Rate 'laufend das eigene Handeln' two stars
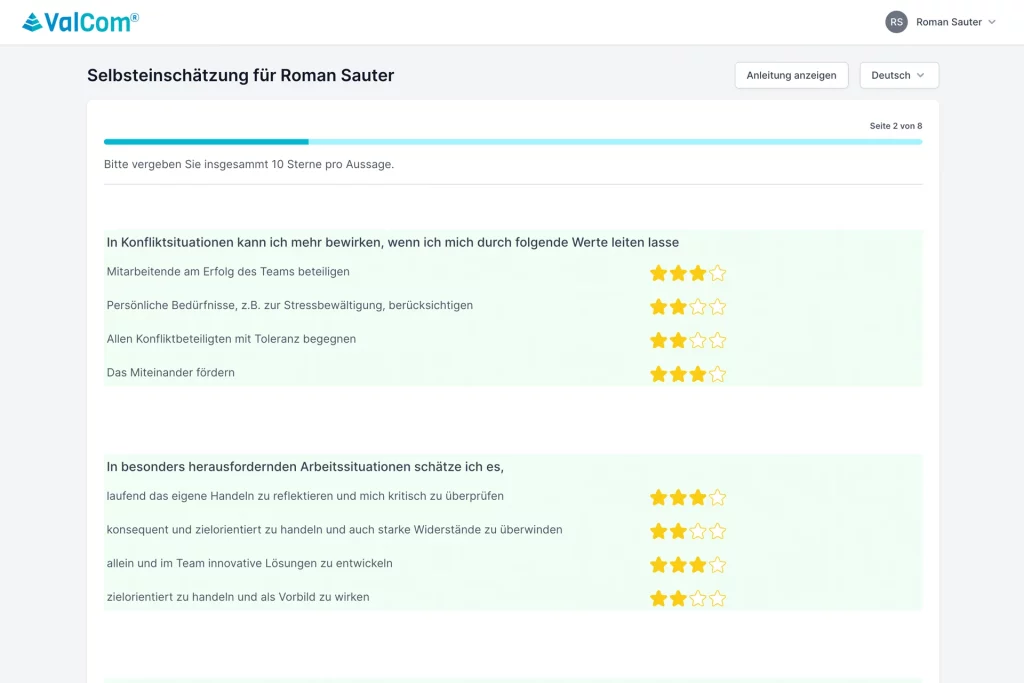Image resolution: width=1024 pixels, height=683 pixels. pos(678,497)
